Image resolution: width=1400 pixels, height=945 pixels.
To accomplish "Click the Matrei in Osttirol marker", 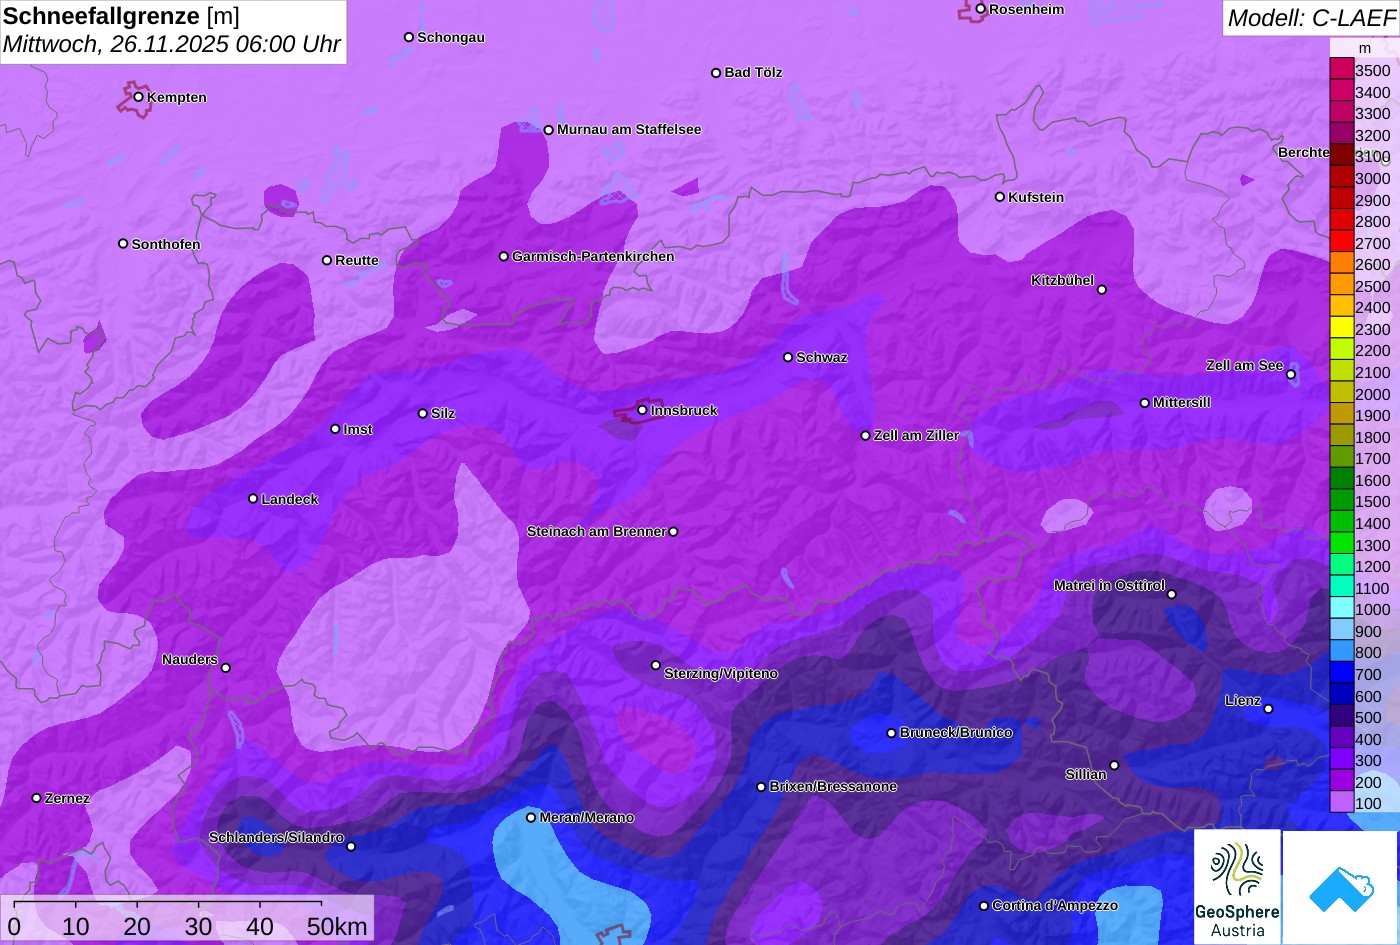I will click(1172, 594).
